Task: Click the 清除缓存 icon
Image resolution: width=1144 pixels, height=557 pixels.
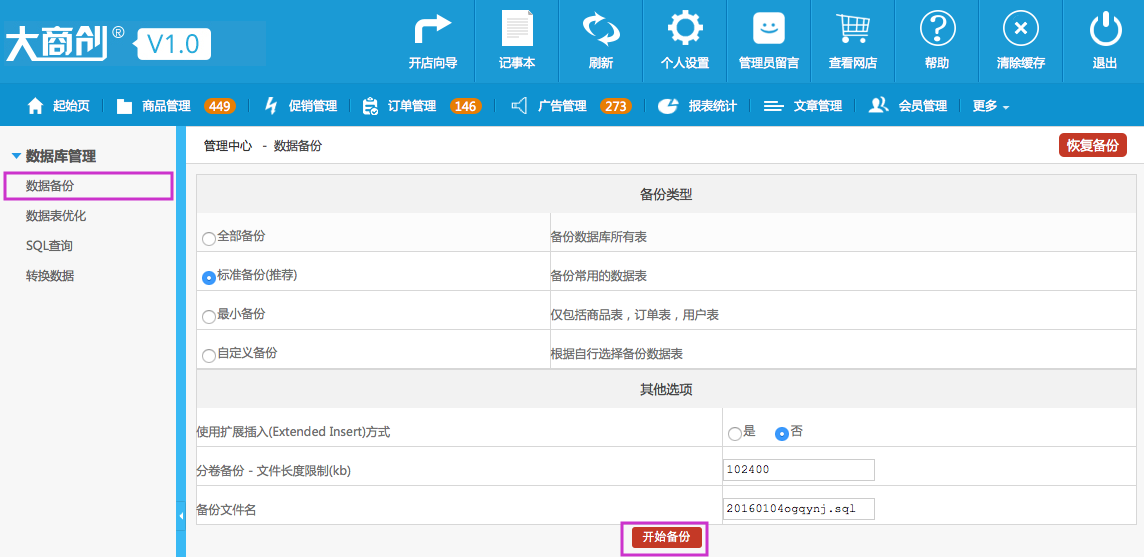Action: point(1021,29)
